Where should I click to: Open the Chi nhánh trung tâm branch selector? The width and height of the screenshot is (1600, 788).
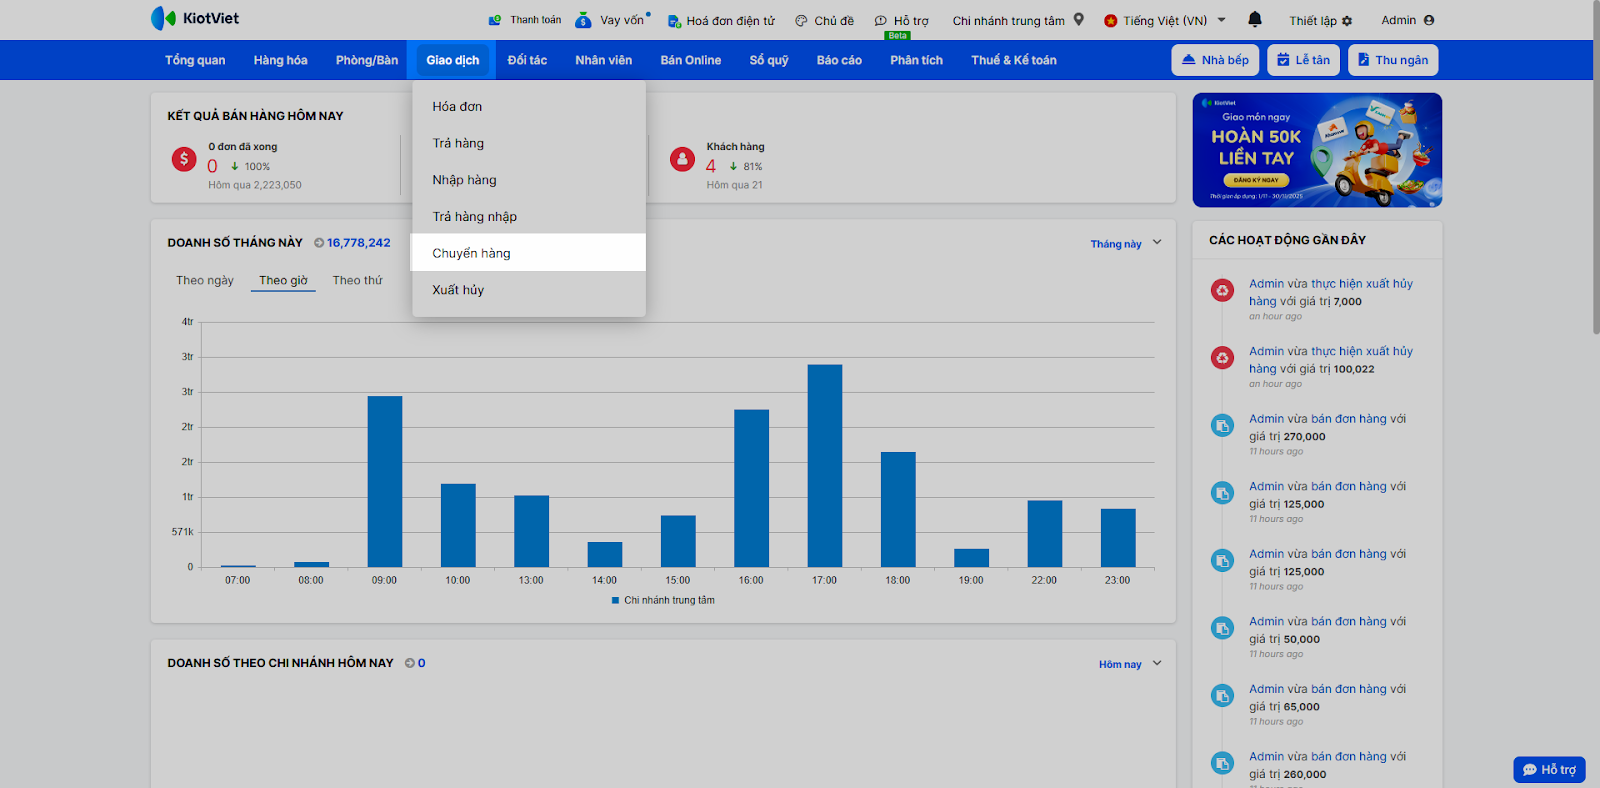tap(1018, 20)
